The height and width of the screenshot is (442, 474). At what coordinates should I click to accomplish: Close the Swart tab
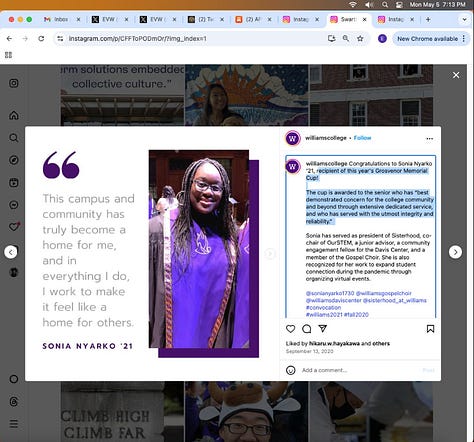point(365,20)
